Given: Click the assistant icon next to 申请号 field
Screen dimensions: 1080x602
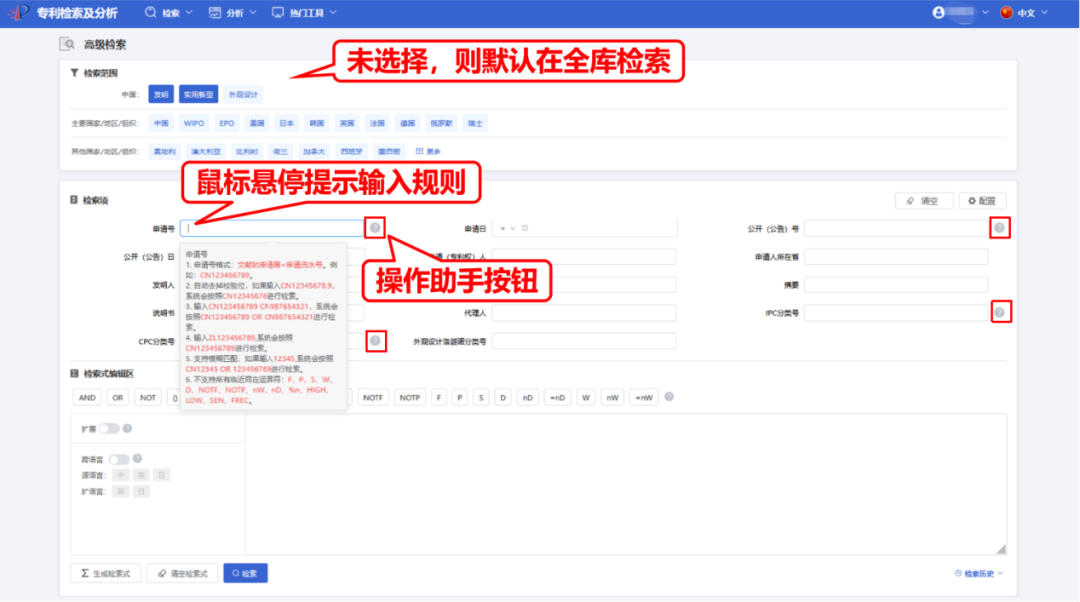Looking at the screenshot, I should tap(374, 227).
